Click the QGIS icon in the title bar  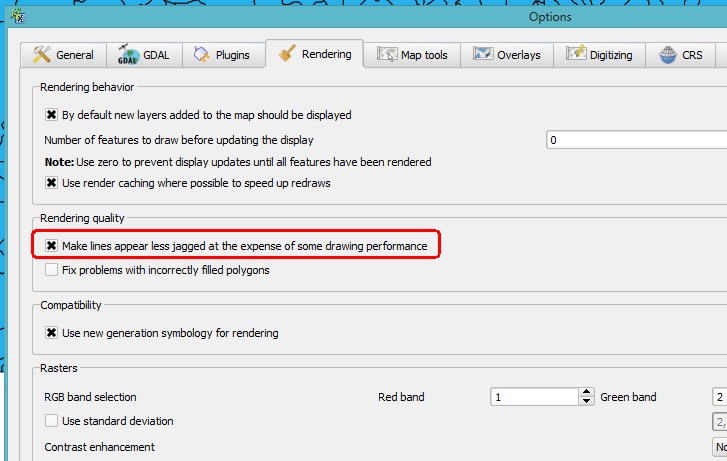coord(18,17)
